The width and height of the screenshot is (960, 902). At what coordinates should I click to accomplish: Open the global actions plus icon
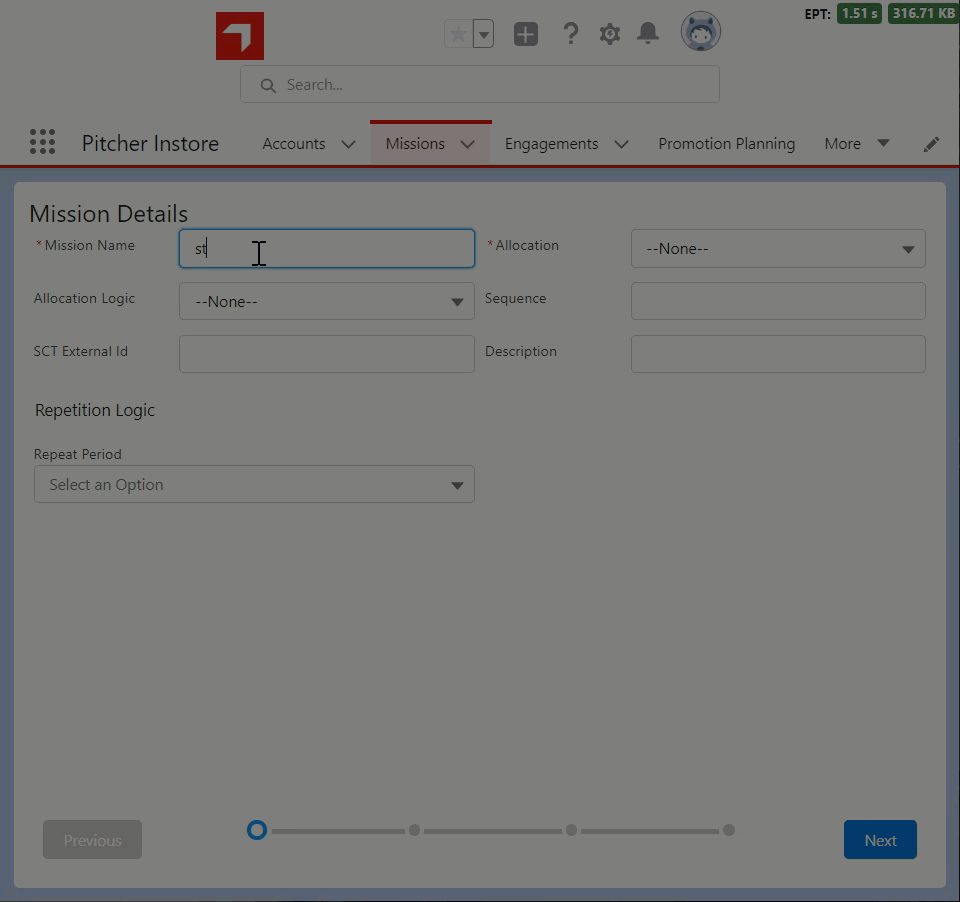click(526, 34)
